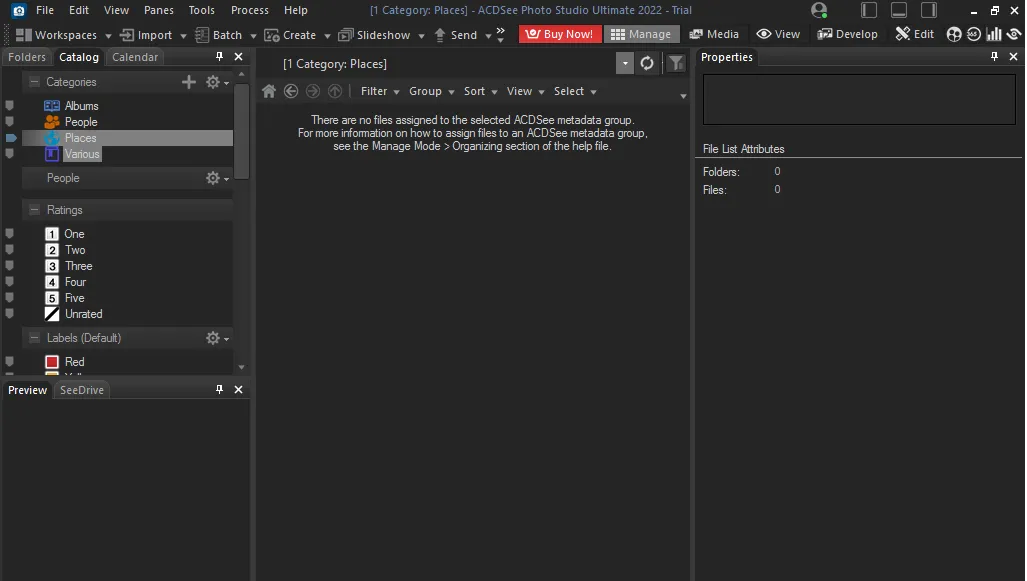Screen dimensions: 1027x581
Task: Click the orange People category icon
Action: [52, 122]
